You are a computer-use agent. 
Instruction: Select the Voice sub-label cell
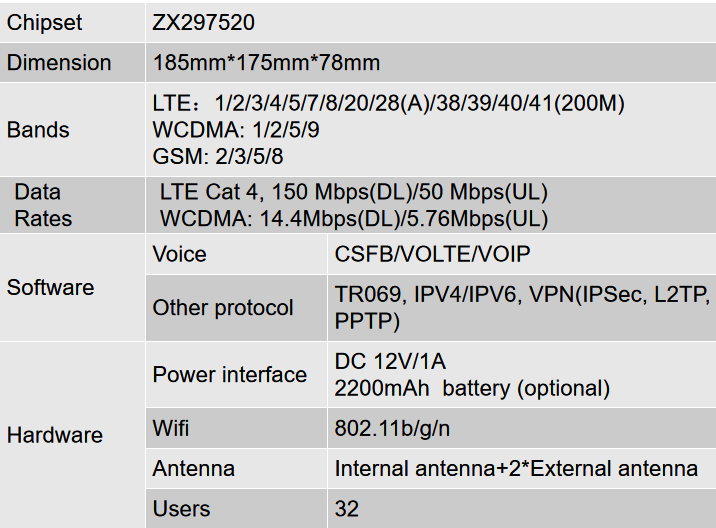236,254
